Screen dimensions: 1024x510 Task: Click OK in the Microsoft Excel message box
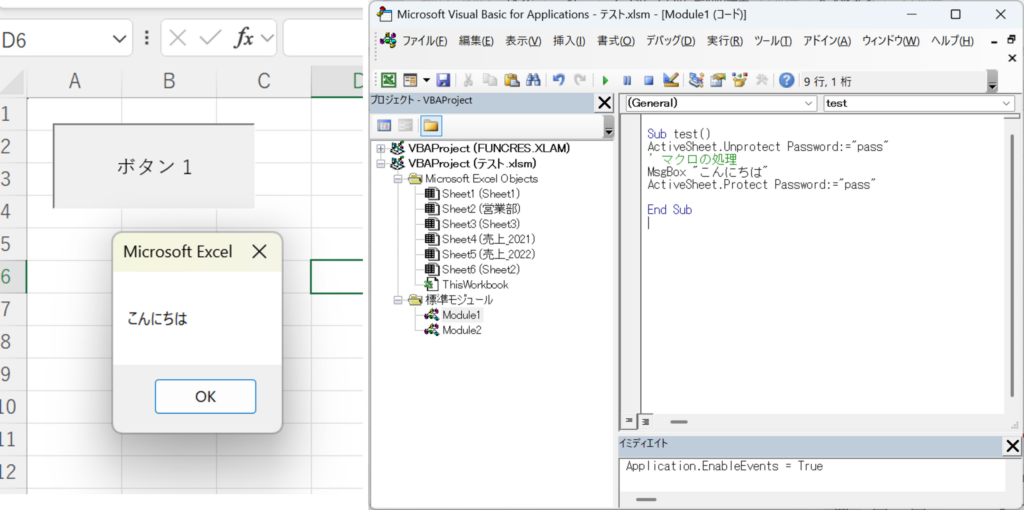pyautogui.click(x=205, y=396)
